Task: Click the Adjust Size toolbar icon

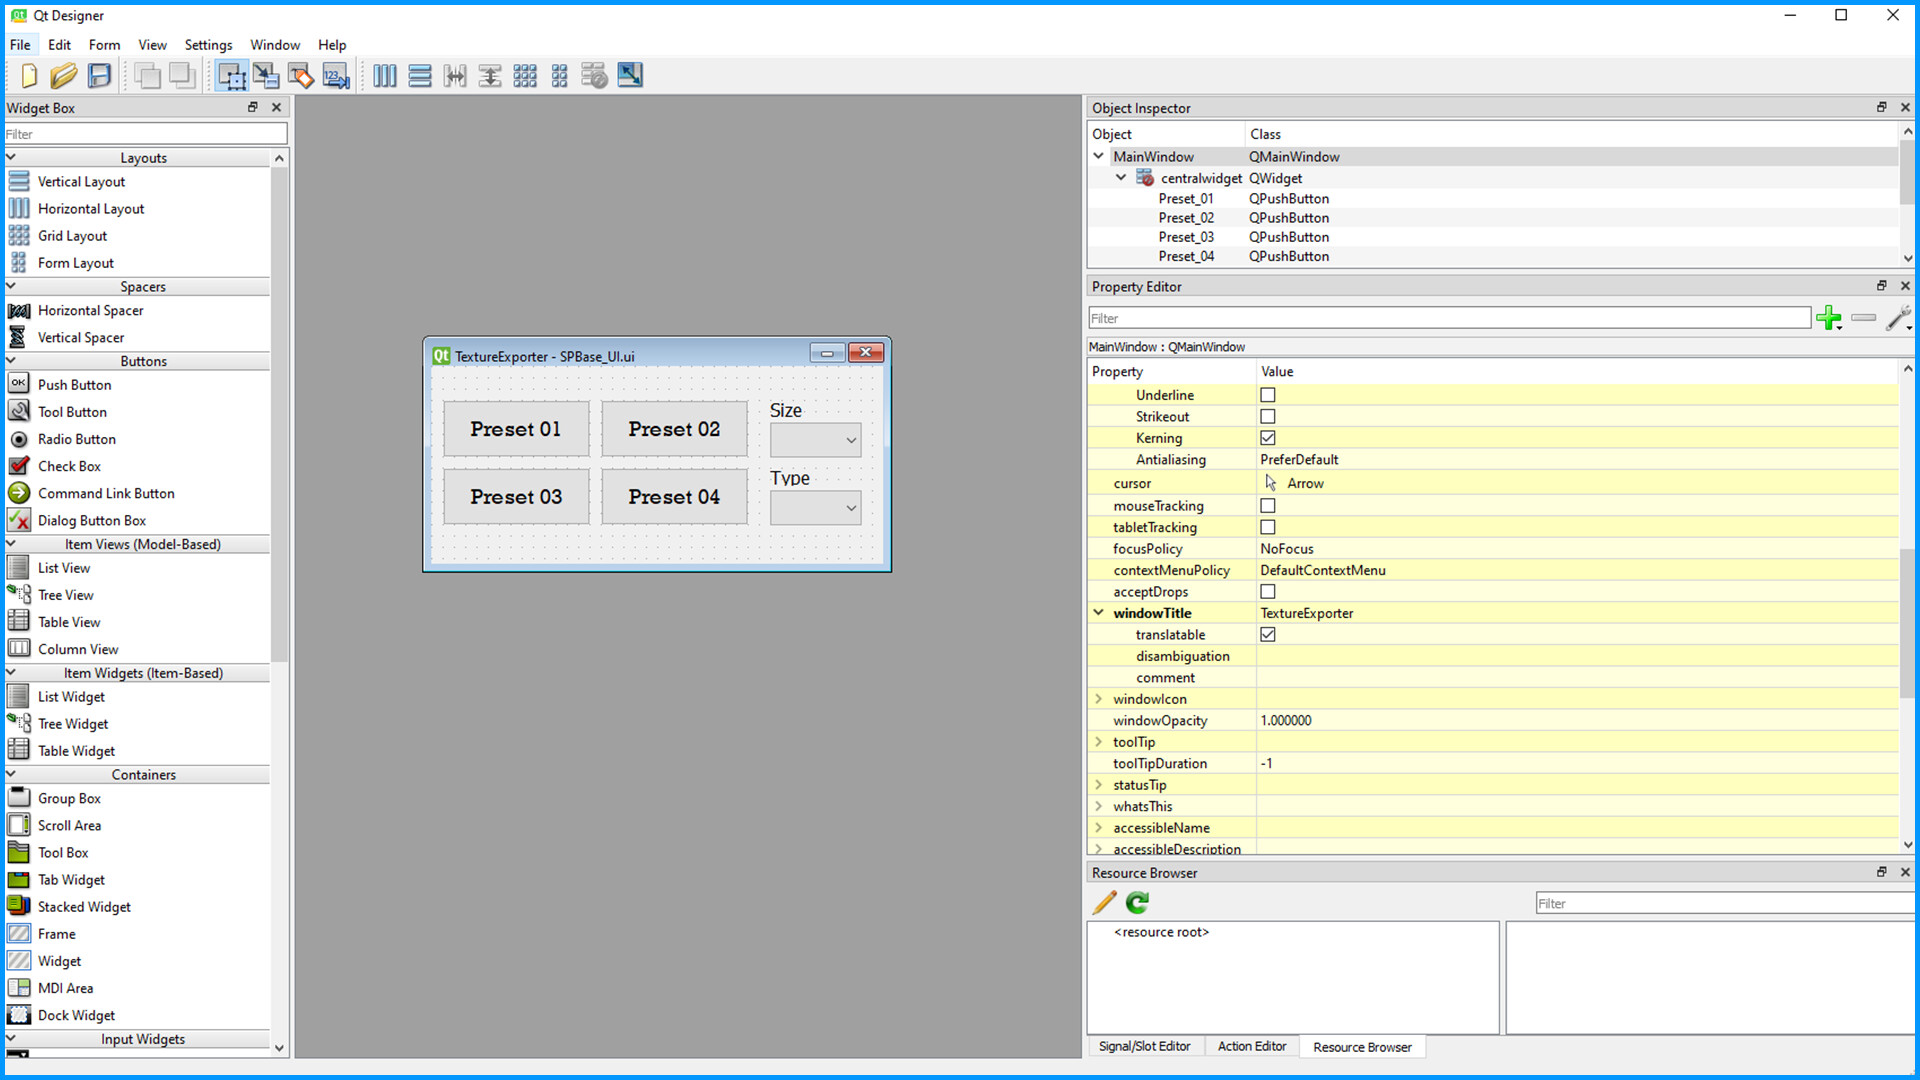Action: point(630,76)
